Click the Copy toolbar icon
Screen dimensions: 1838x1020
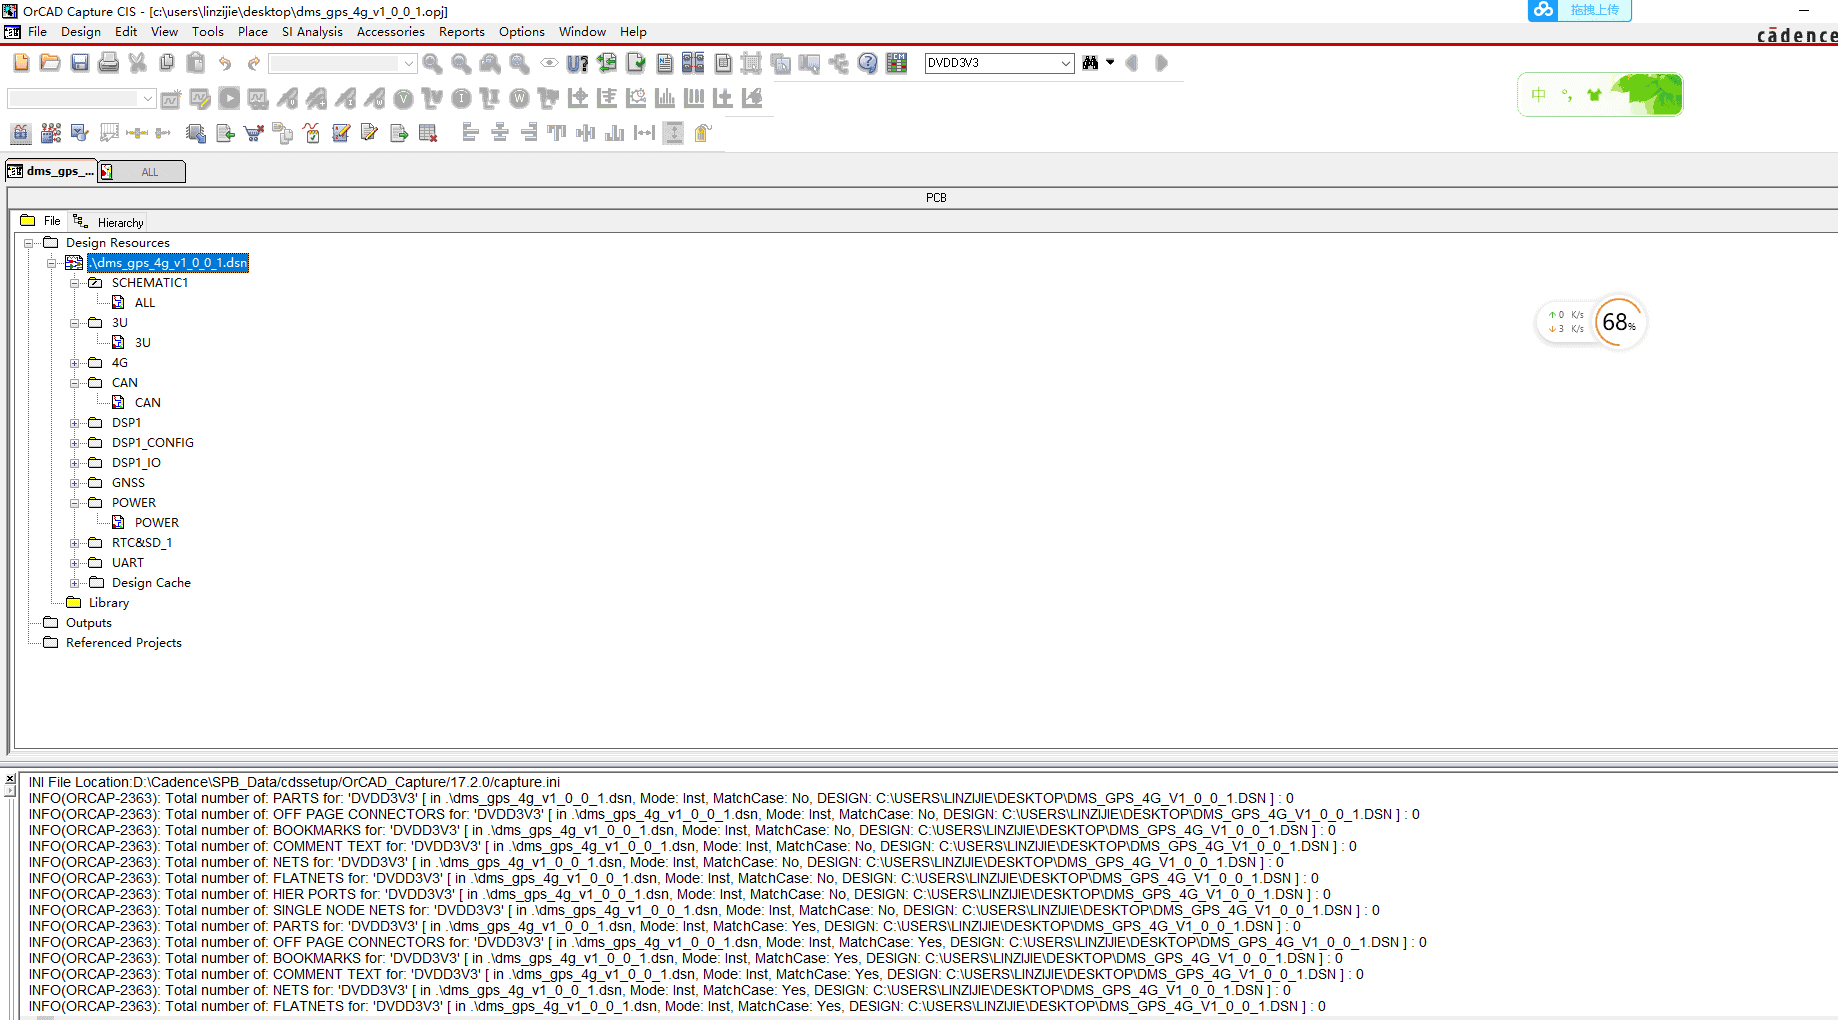pyautogui.click(x=167, y=63)
